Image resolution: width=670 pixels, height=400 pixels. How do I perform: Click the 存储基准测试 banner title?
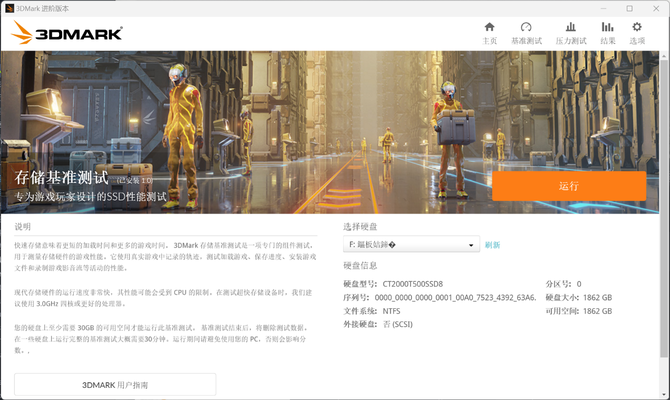pos(62,177)
